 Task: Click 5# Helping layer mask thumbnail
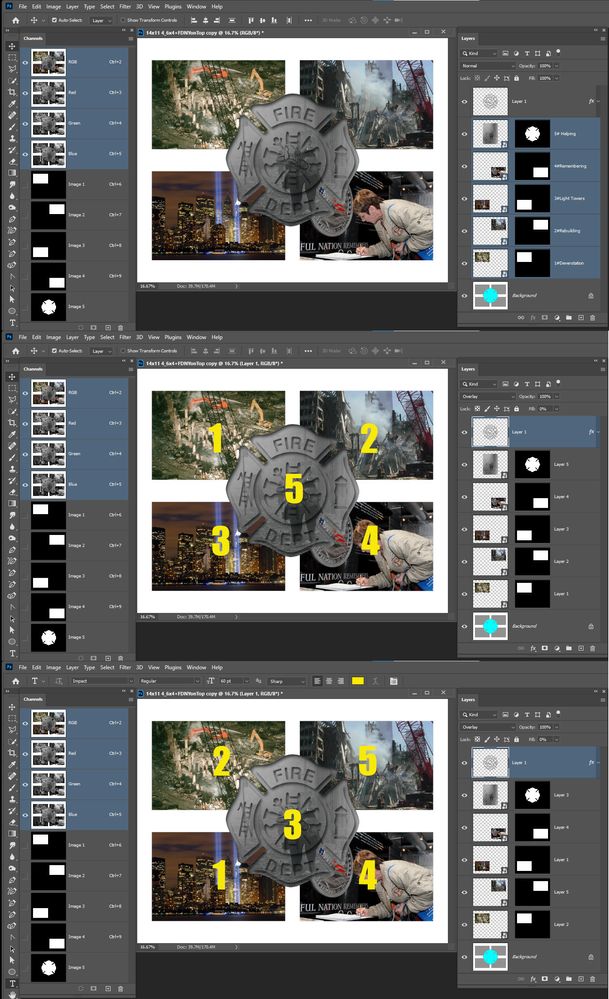pyautogui.click(x=532, y=134)
